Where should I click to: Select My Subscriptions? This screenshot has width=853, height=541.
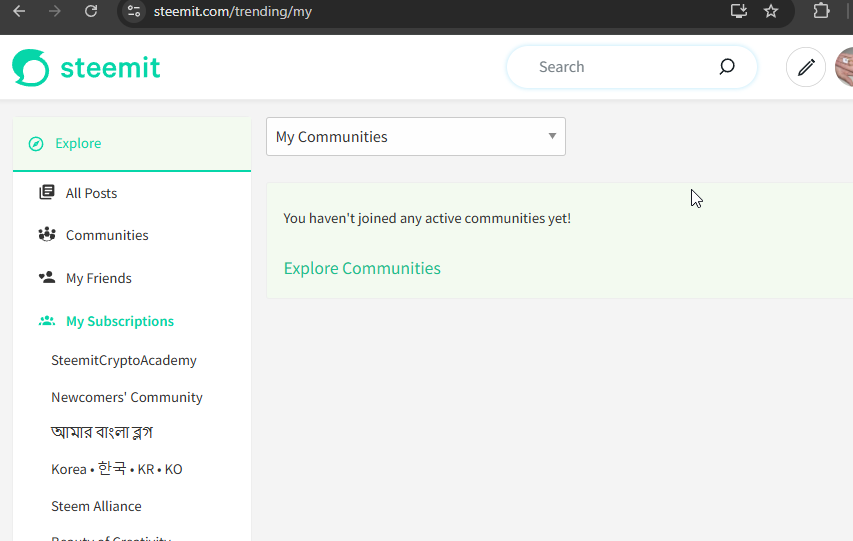[120, 321]
